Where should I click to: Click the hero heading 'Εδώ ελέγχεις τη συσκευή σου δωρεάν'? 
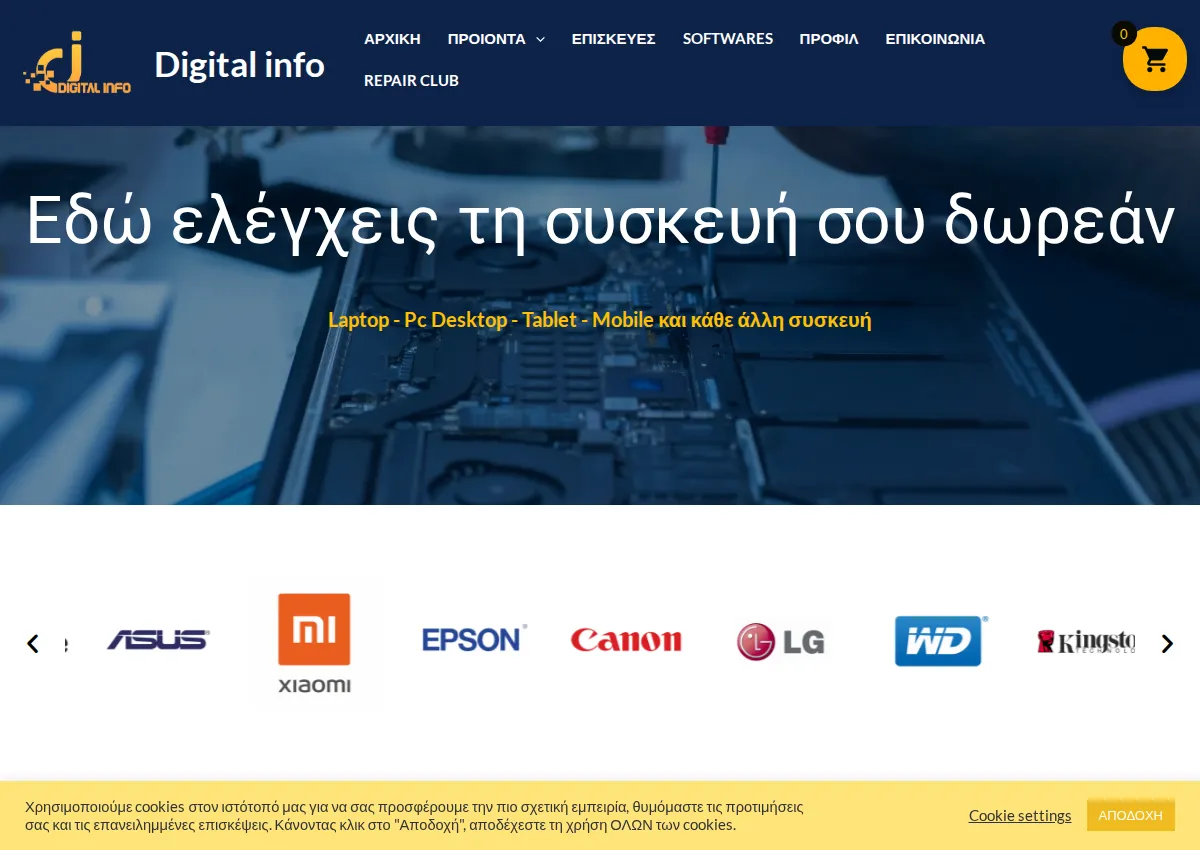tap(600, 220)
